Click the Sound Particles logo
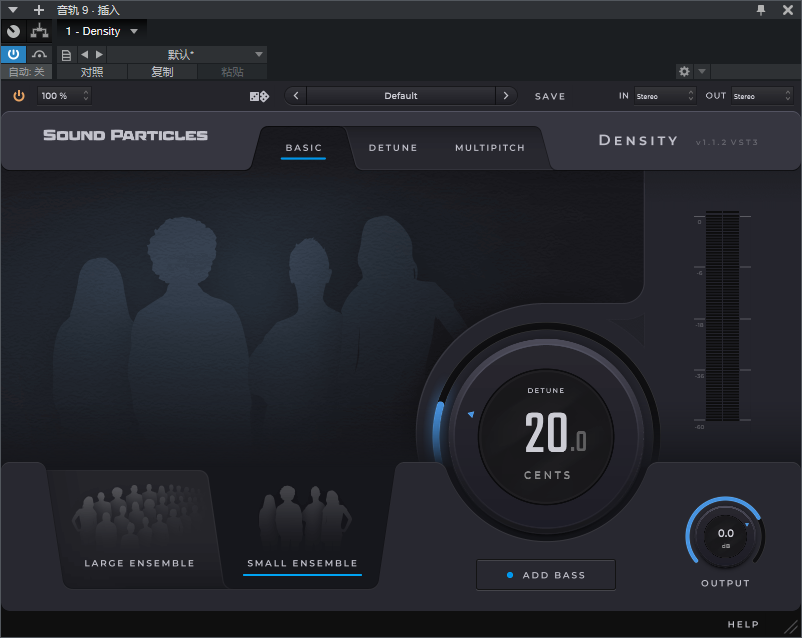Image resolution: width=802 pixels, height=638 pixels. (x=125, y=135)
